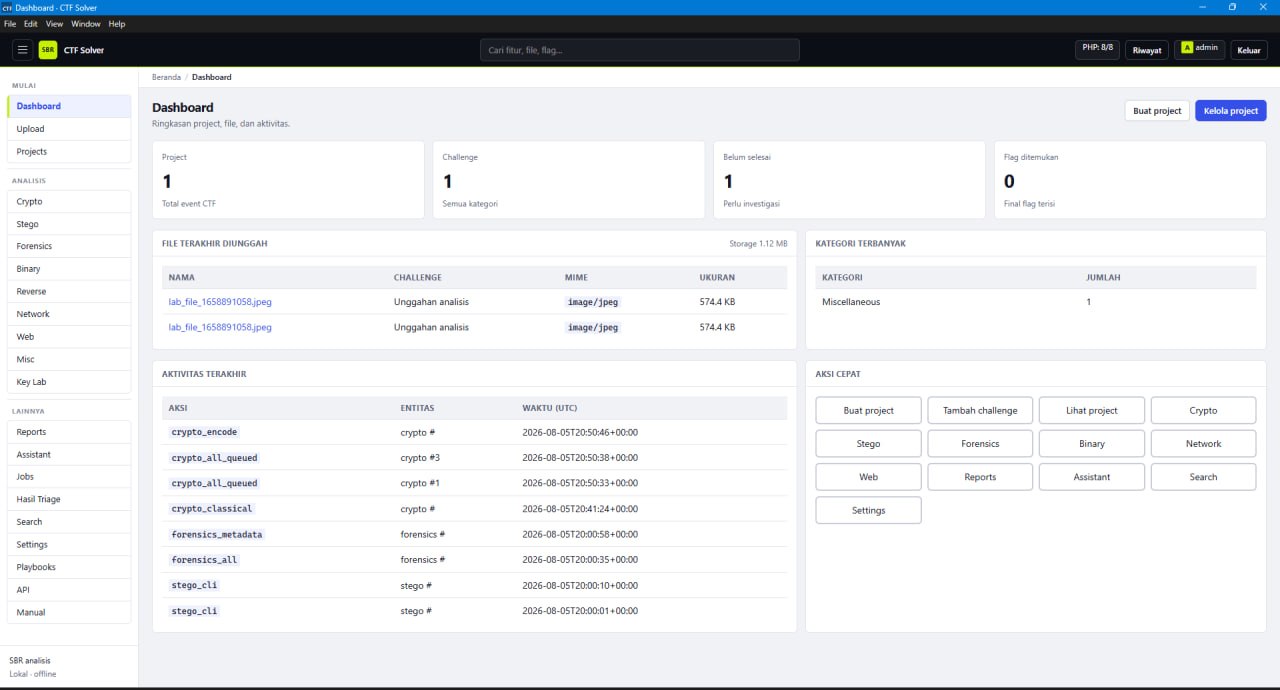This screenshot has height=690, width=1280.
Task: Open Riwayat history
Action: point(1147,50)
